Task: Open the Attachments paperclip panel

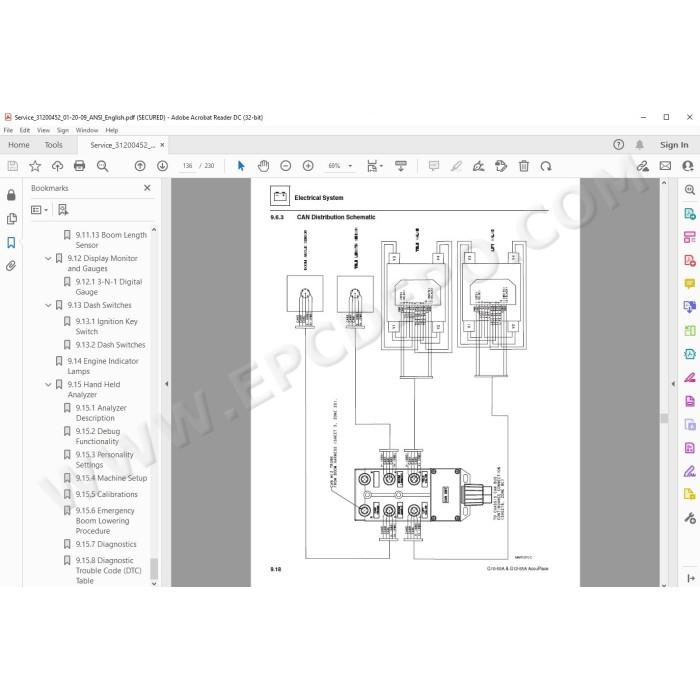Action: 11,266
